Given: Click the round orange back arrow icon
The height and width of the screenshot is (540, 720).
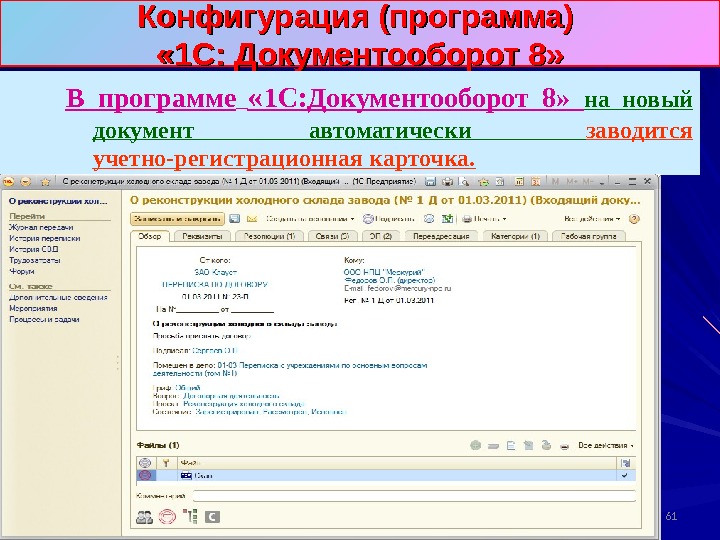Looking at the screenshot, I should [26, 182].
